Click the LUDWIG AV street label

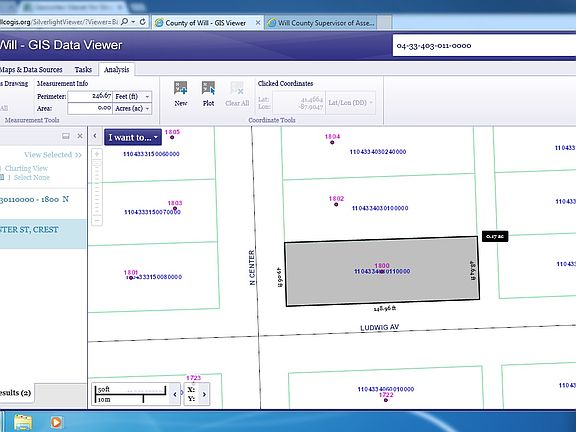379,327
